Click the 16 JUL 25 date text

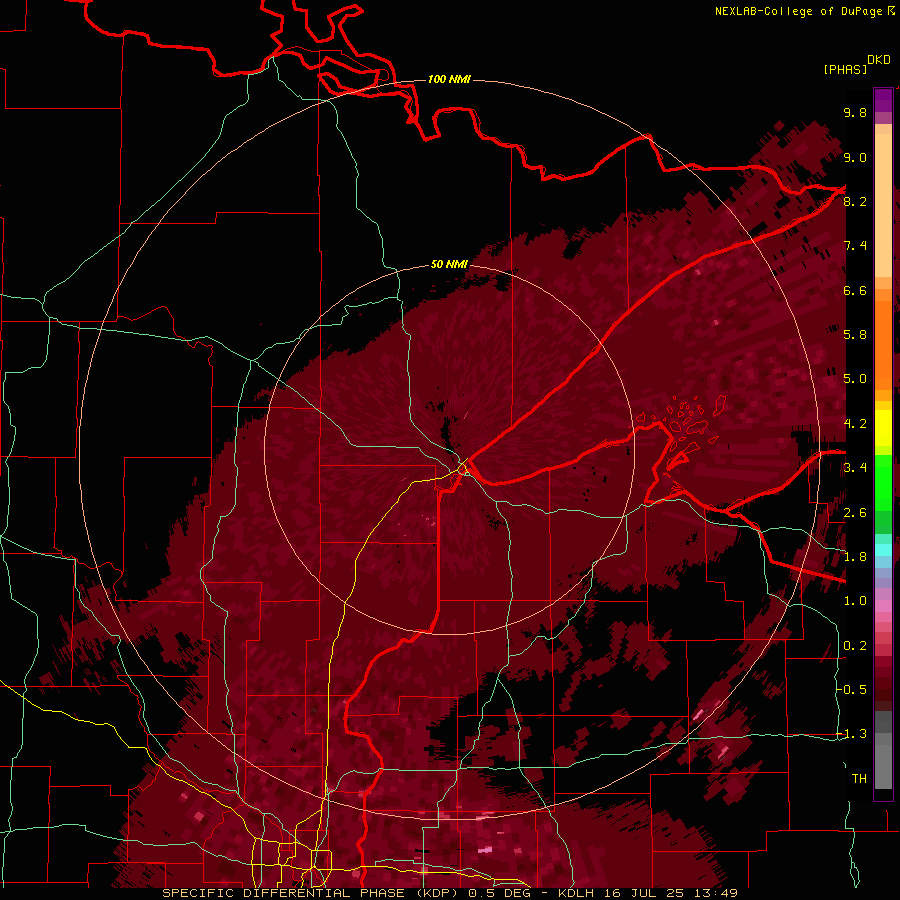[x=645, y=893]
